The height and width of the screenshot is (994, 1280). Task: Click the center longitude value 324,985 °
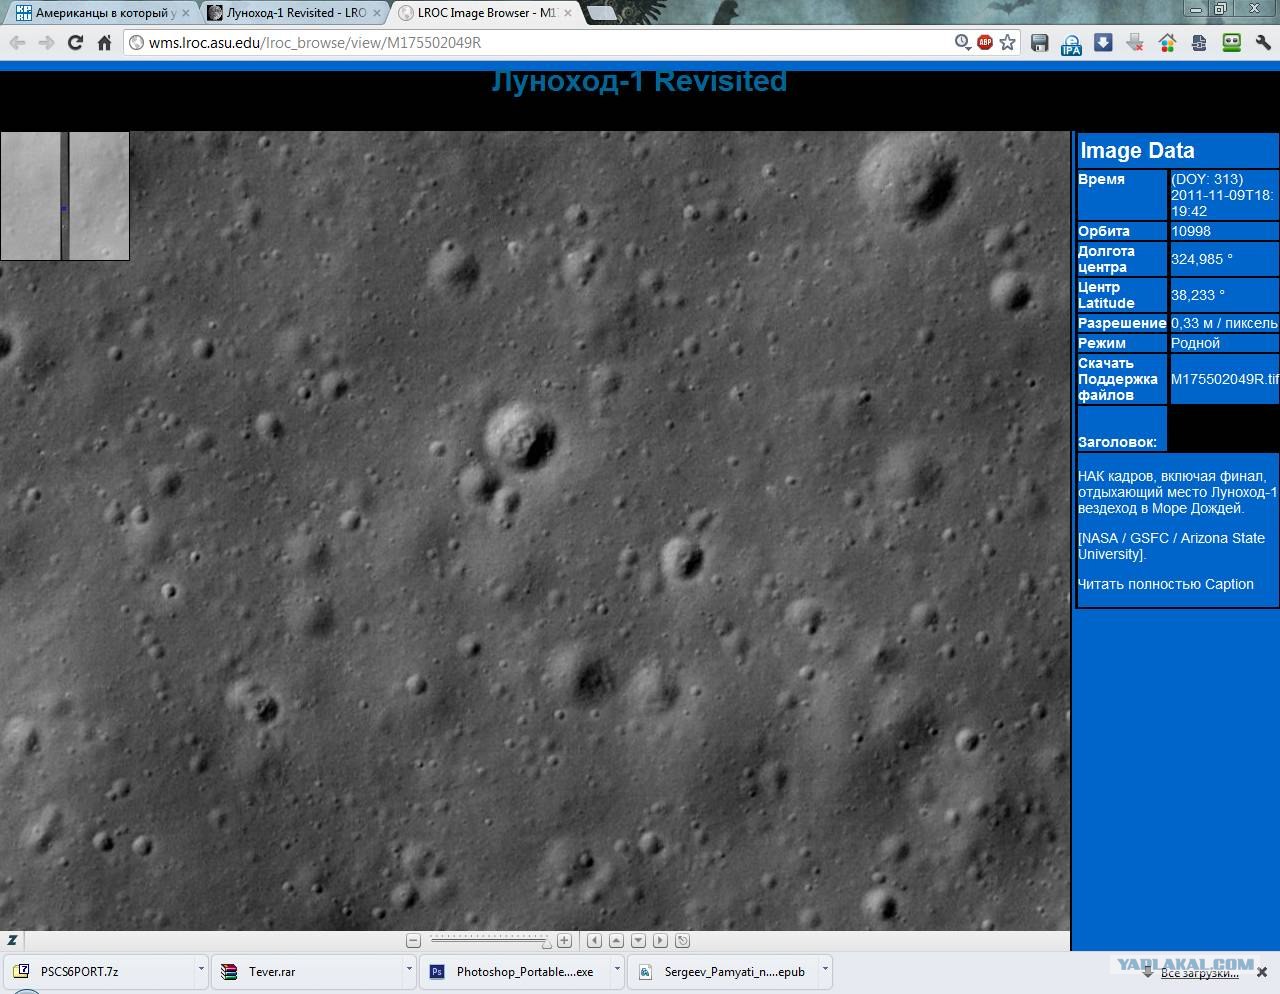pos(1202,259)
